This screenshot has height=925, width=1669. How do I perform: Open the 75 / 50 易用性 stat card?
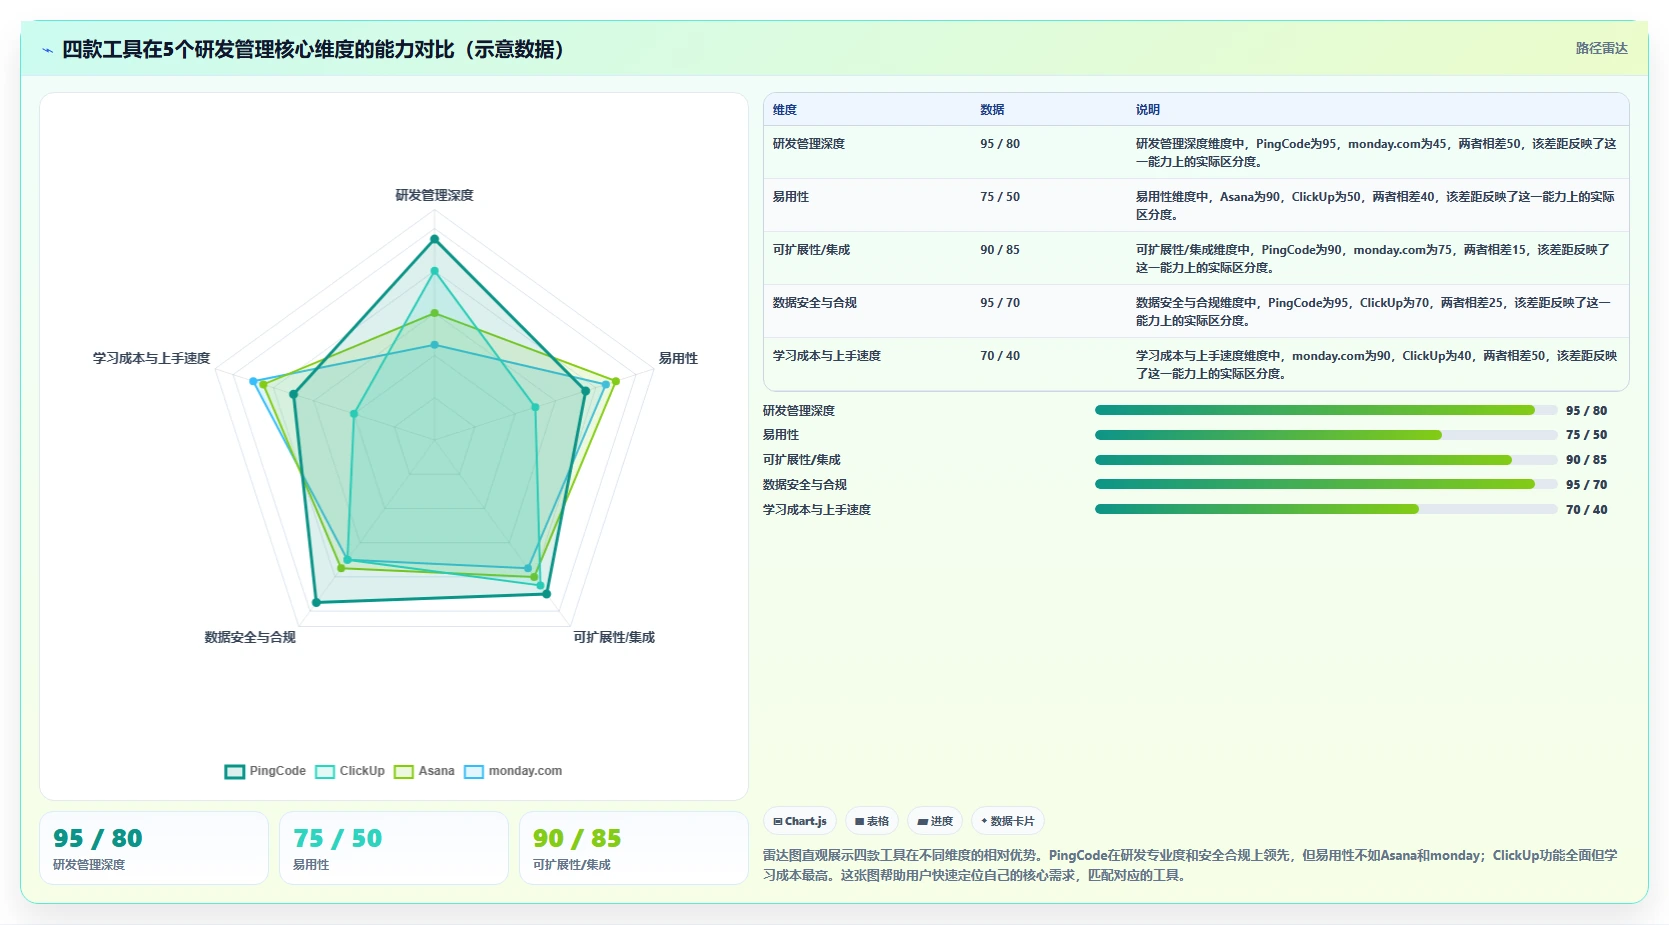click(x=394, y=848)
